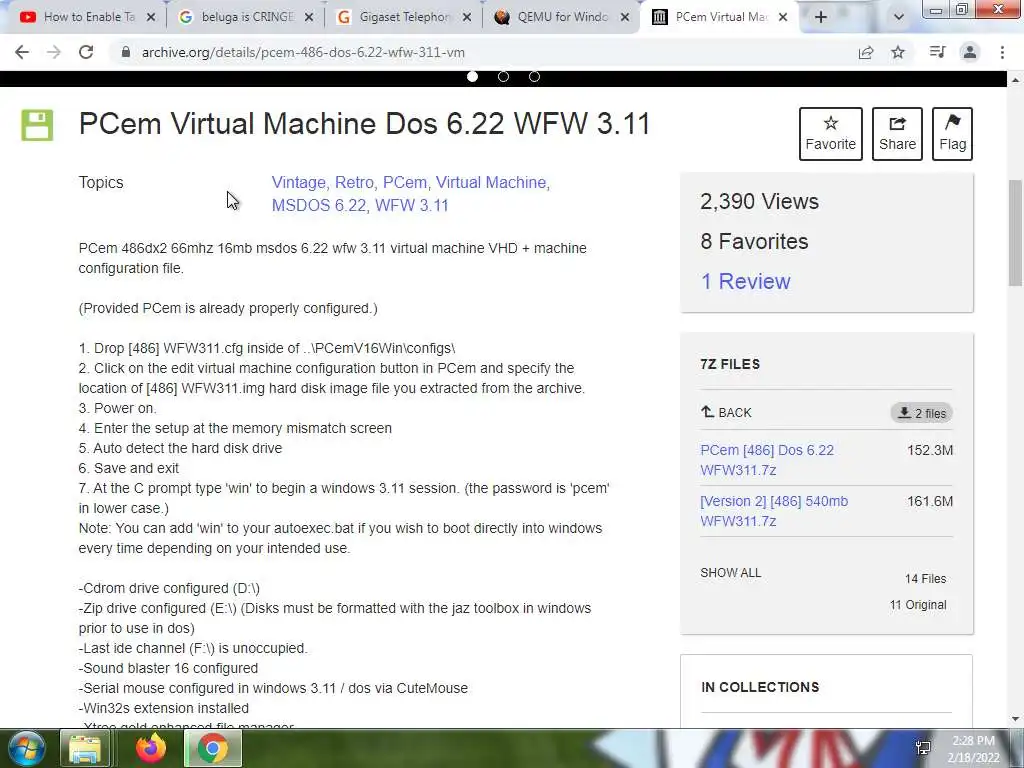Download the 2 files bundle
1024x768 pixels.
click(x=921, y=413)
